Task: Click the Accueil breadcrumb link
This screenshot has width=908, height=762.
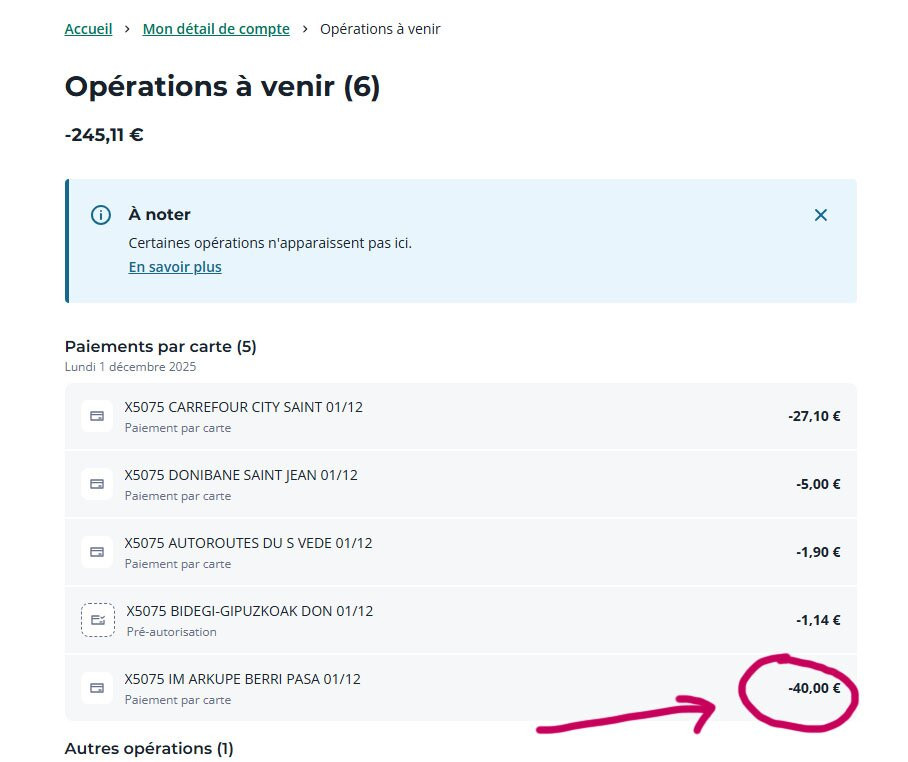Action: click(x=88, y=29)
